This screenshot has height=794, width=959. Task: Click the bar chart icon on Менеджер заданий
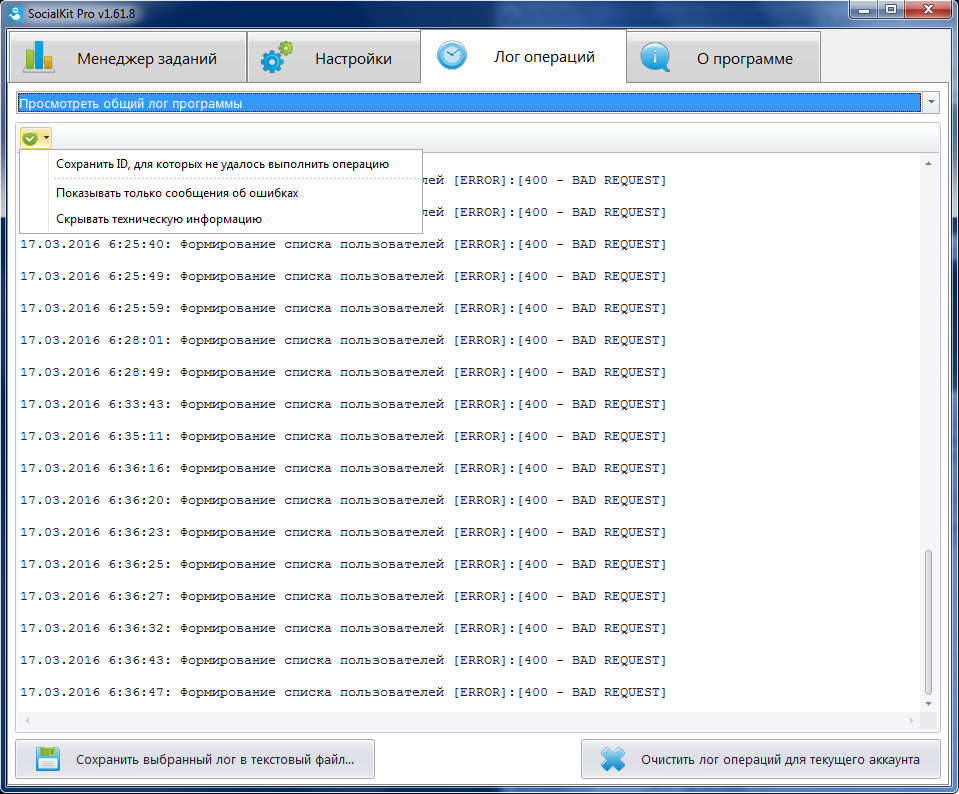coord(39,57)
